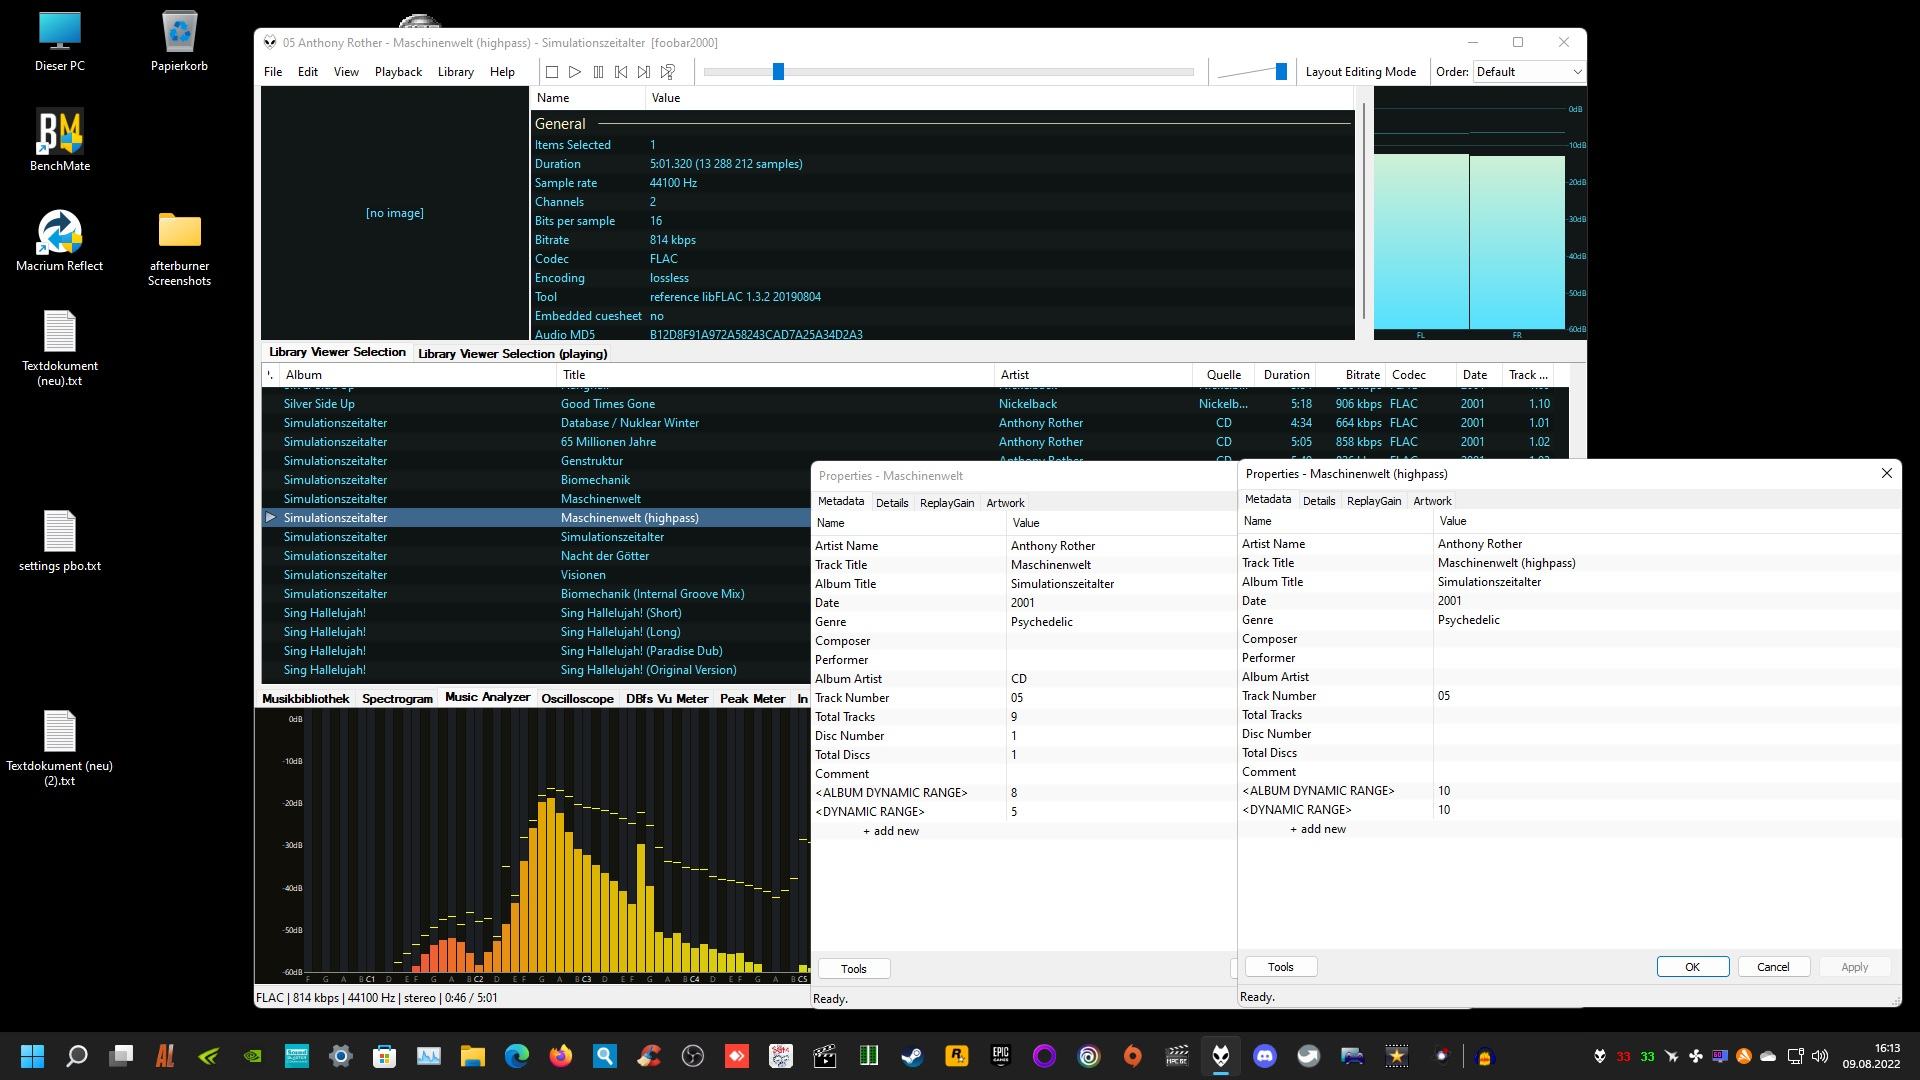This screenshot has width=1920, height=1080.
Task: Start playback with the Play button
Action: 575,72
